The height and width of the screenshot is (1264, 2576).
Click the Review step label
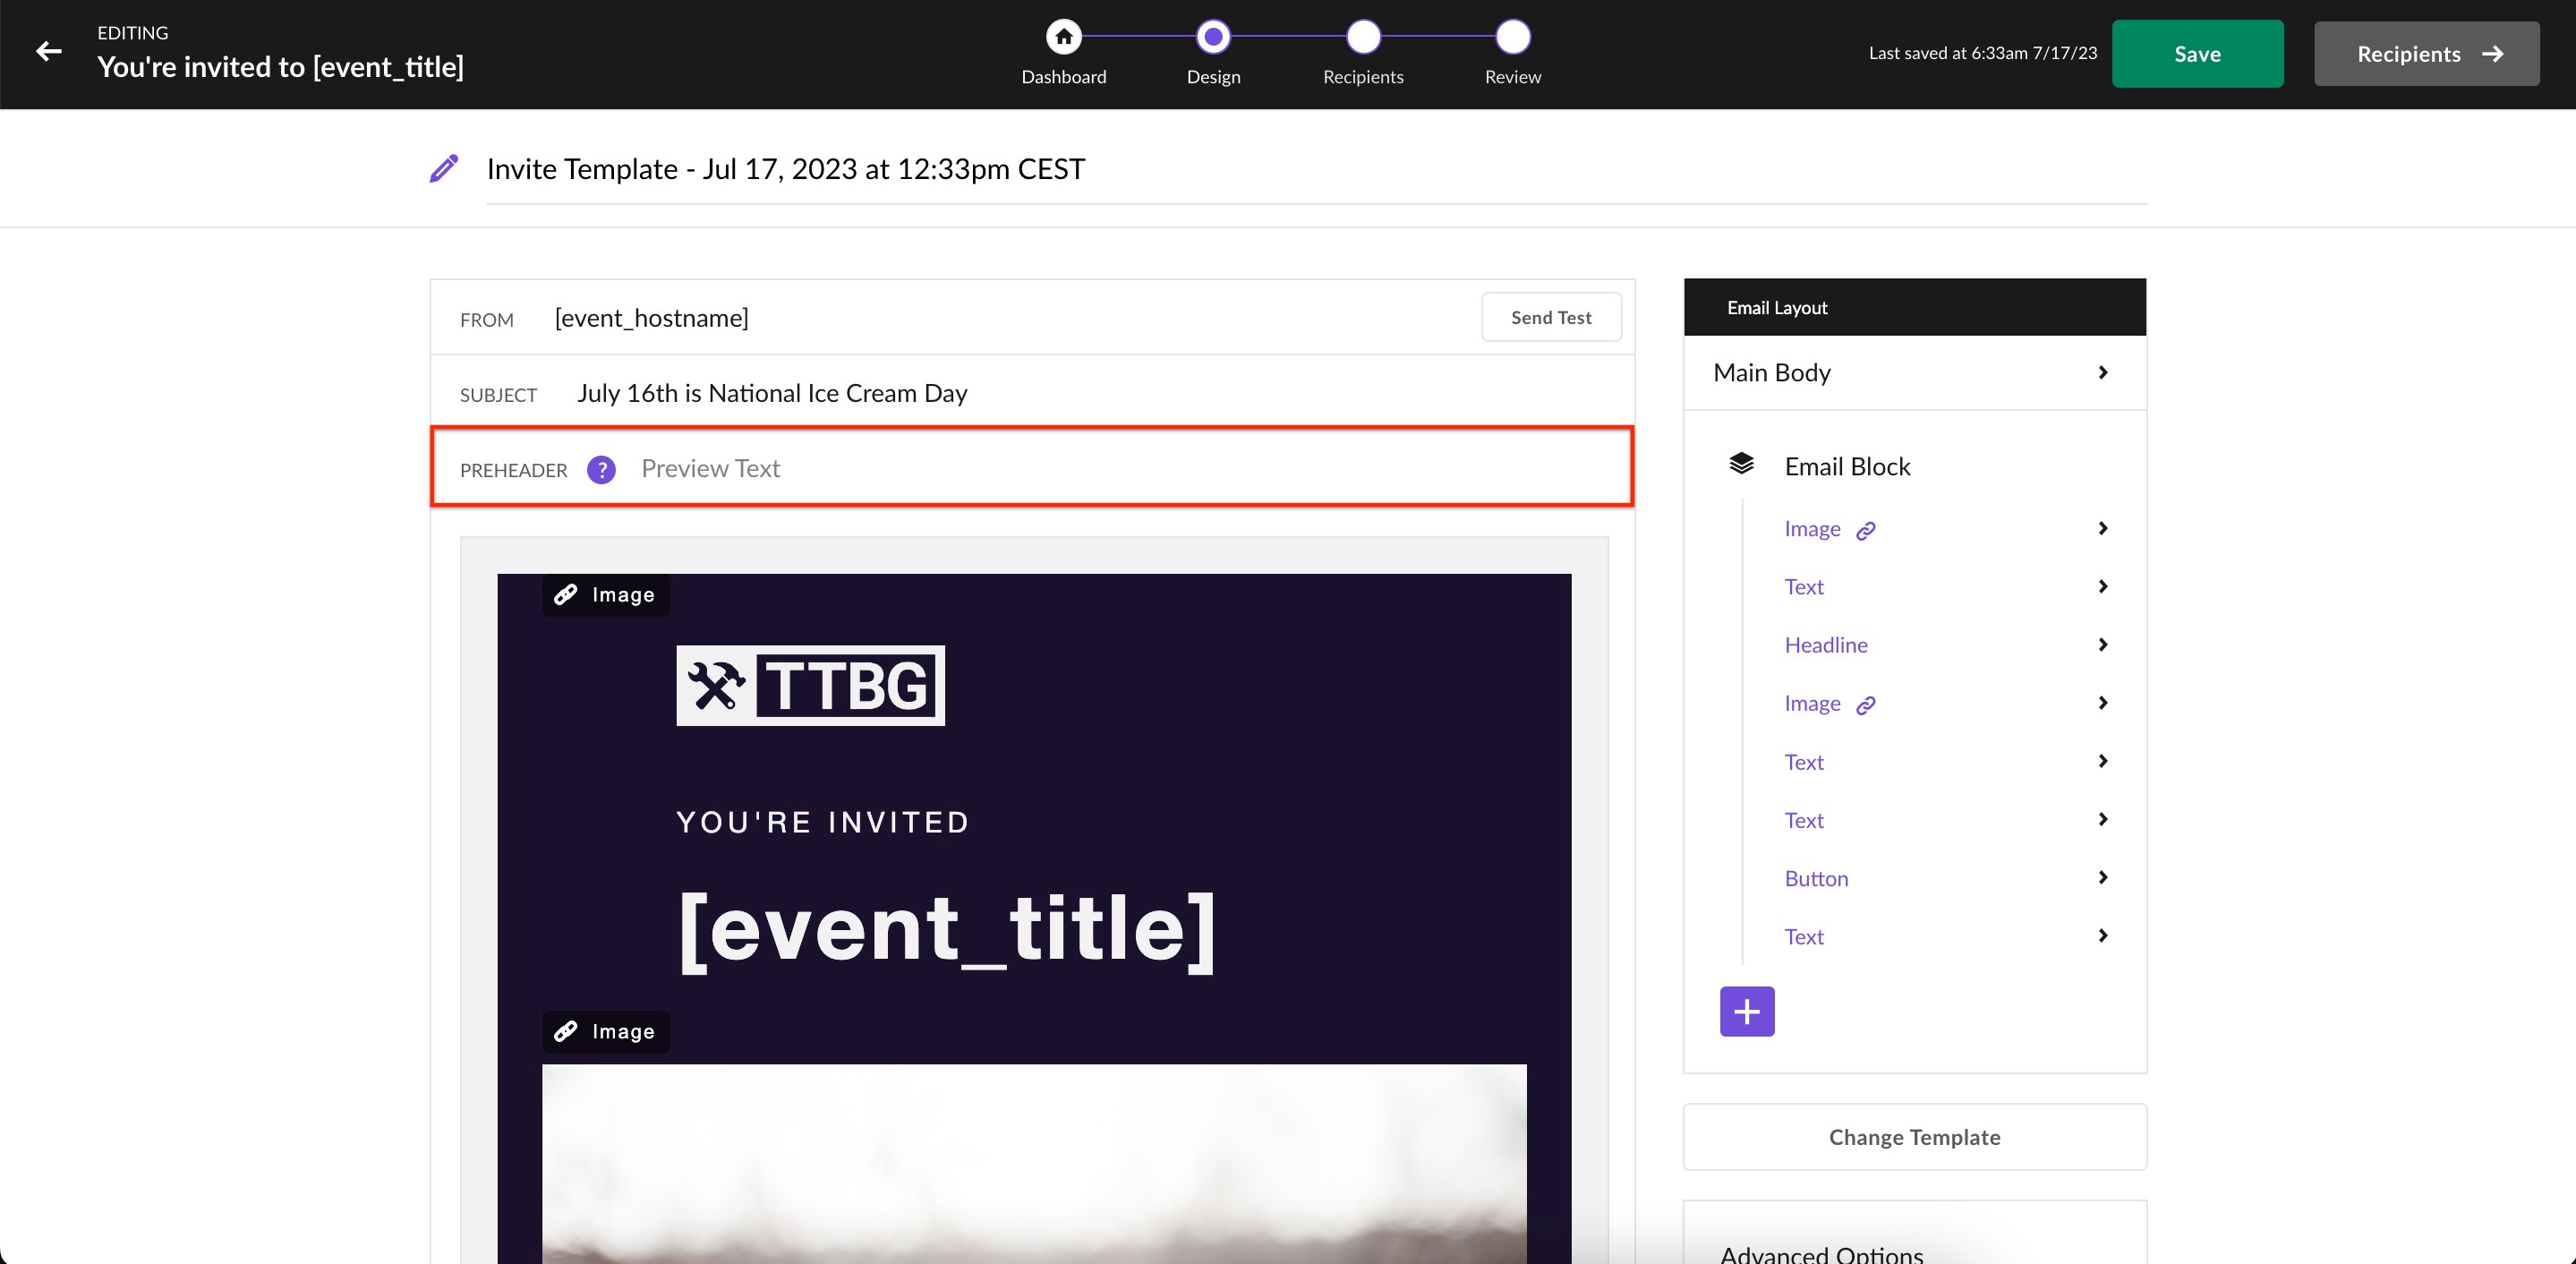pos(1512,77)
